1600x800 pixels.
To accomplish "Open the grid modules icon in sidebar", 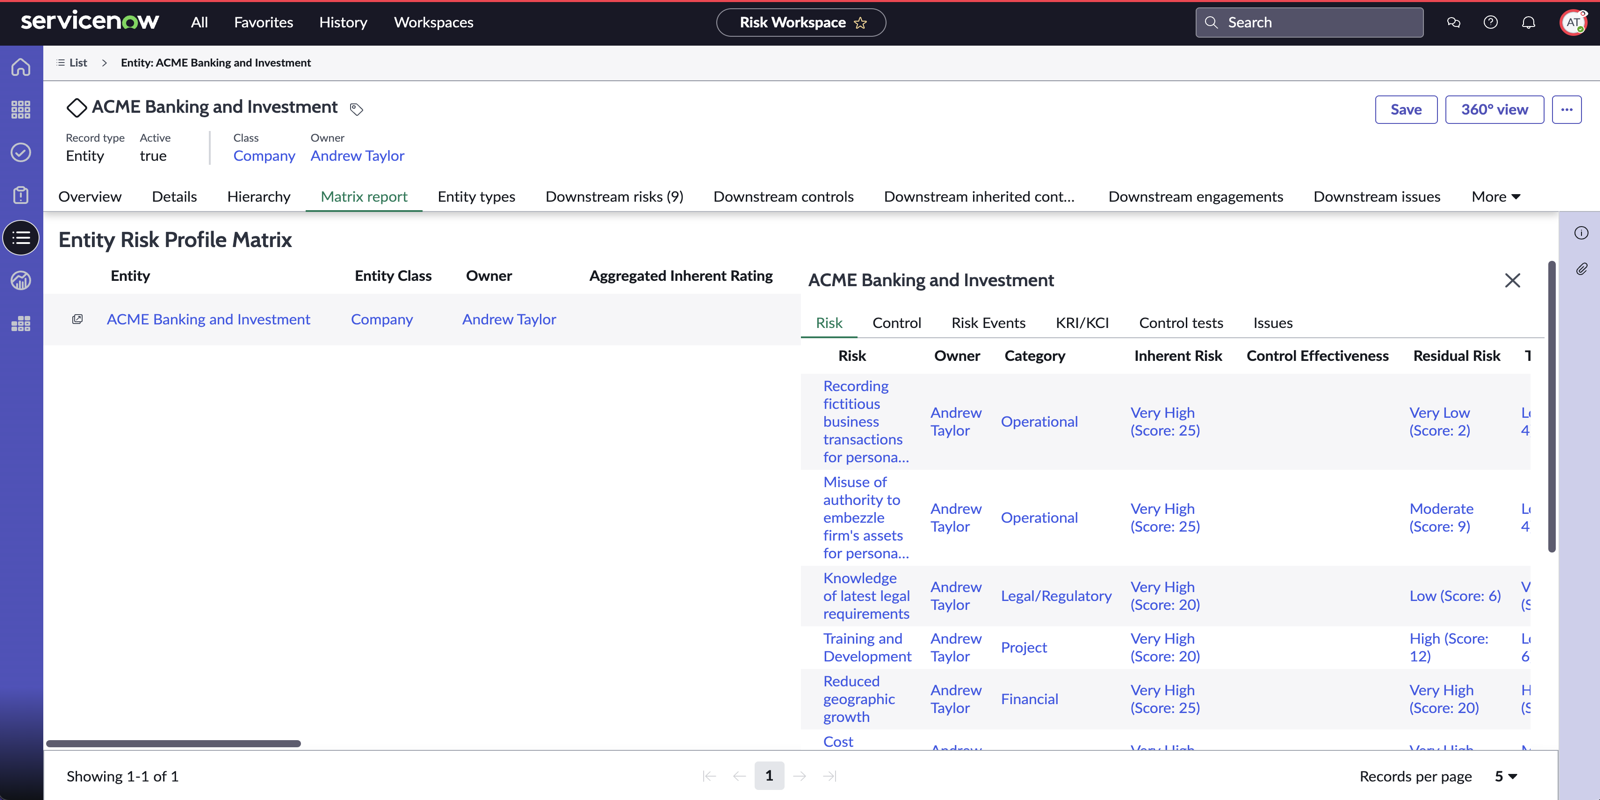I will point(21,109).
